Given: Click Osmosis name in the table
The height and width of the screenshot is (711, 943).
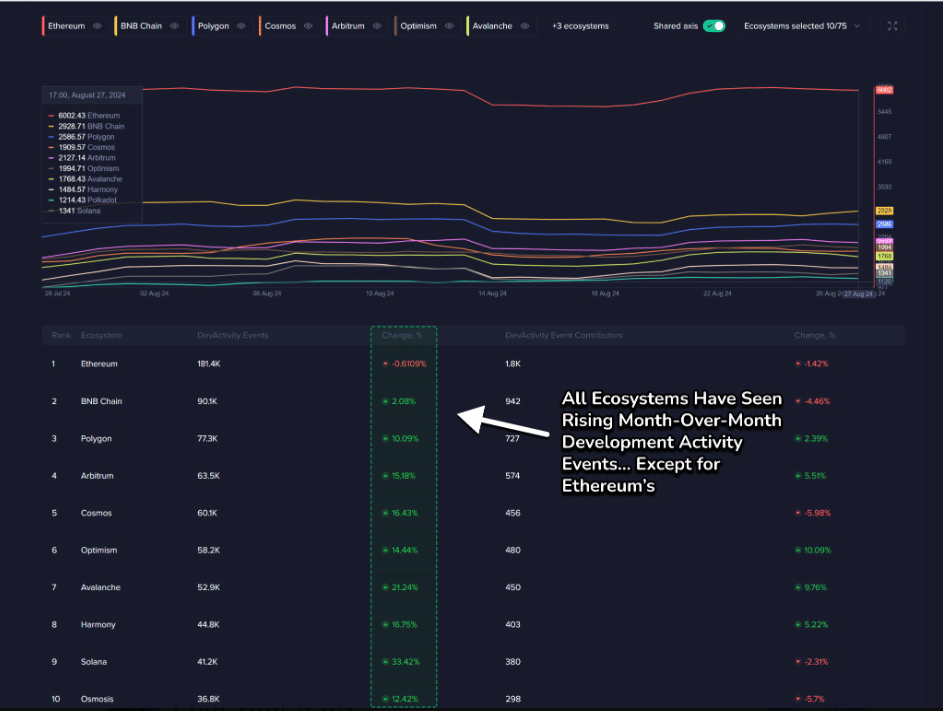Looking at the screenshot, I should click(97, 699).
